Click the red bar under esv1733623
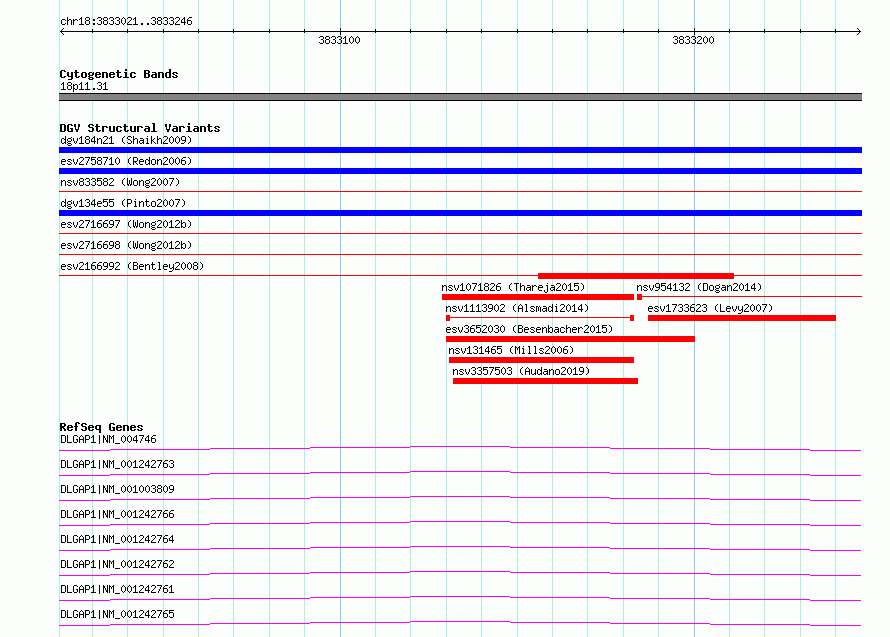The image size is (890, 637). point(742,318)
